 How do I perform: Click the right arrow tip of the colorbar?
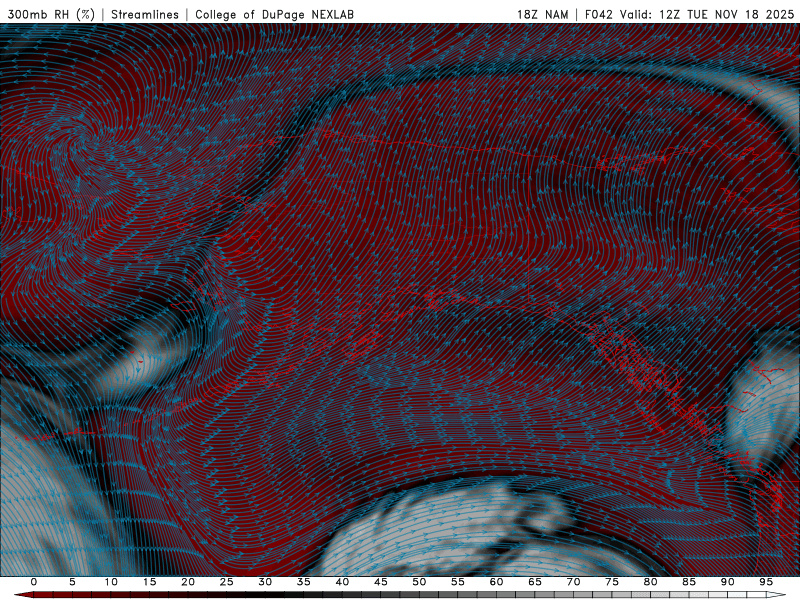[x=776, y=595]
